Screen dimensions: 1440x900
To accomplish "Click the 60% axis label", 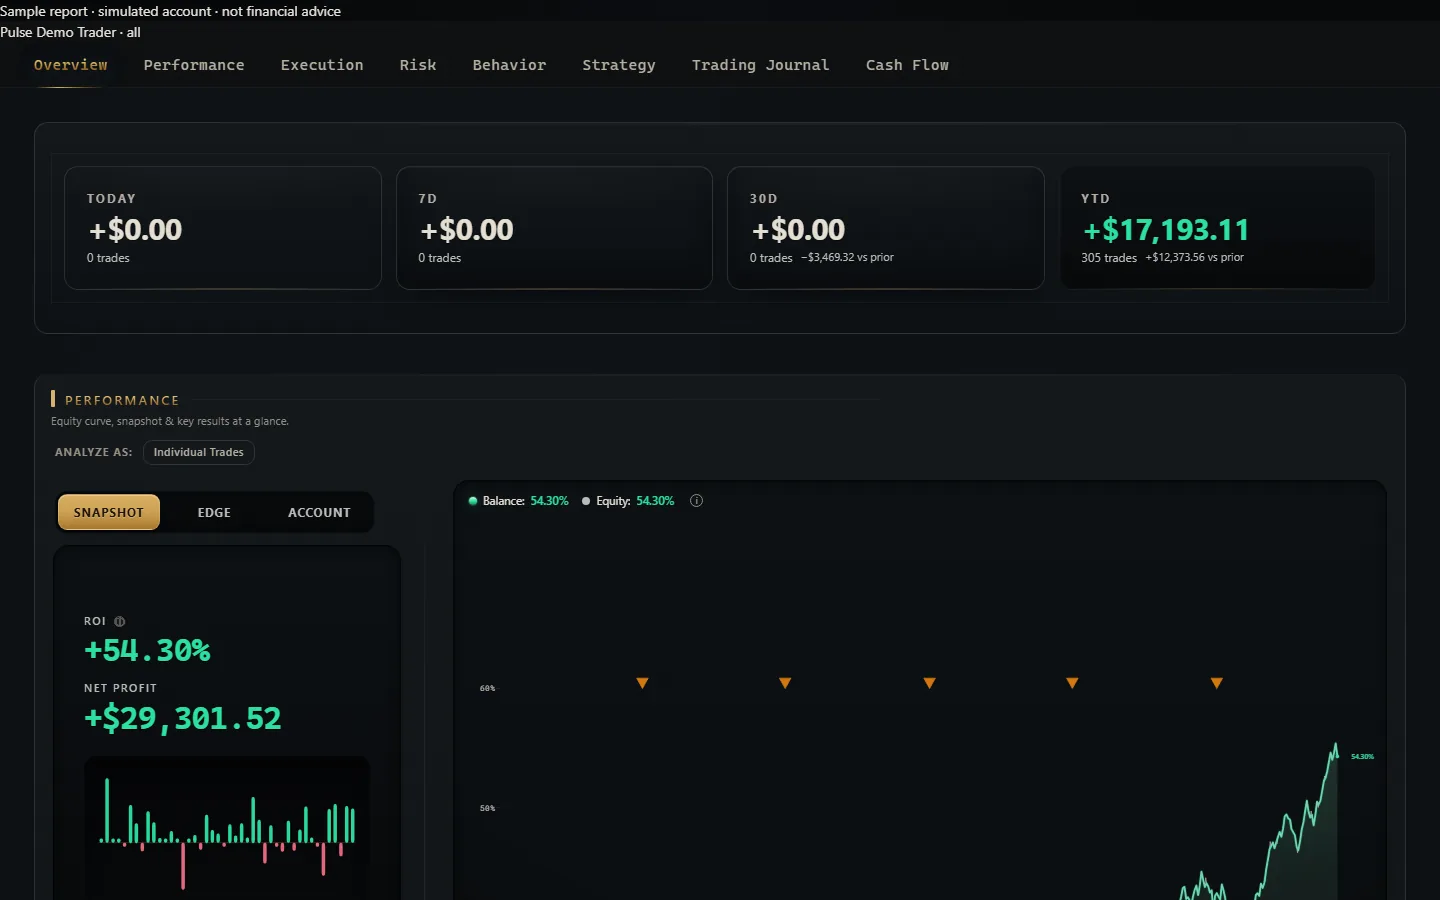I will 487,689.
